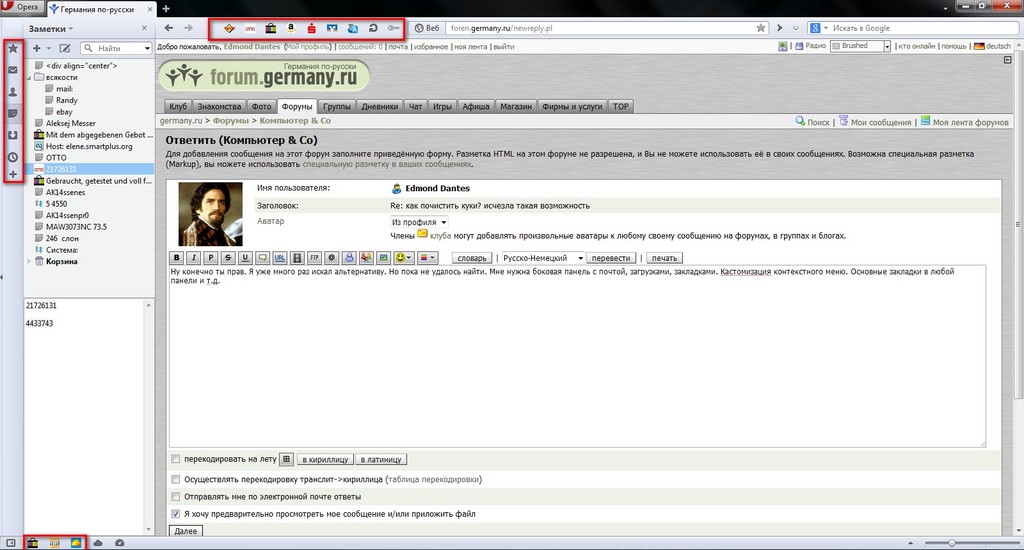Screen dimensions: 1024x550
Task: Switch to the 'Группы' site tab
Action: (337, 106)
